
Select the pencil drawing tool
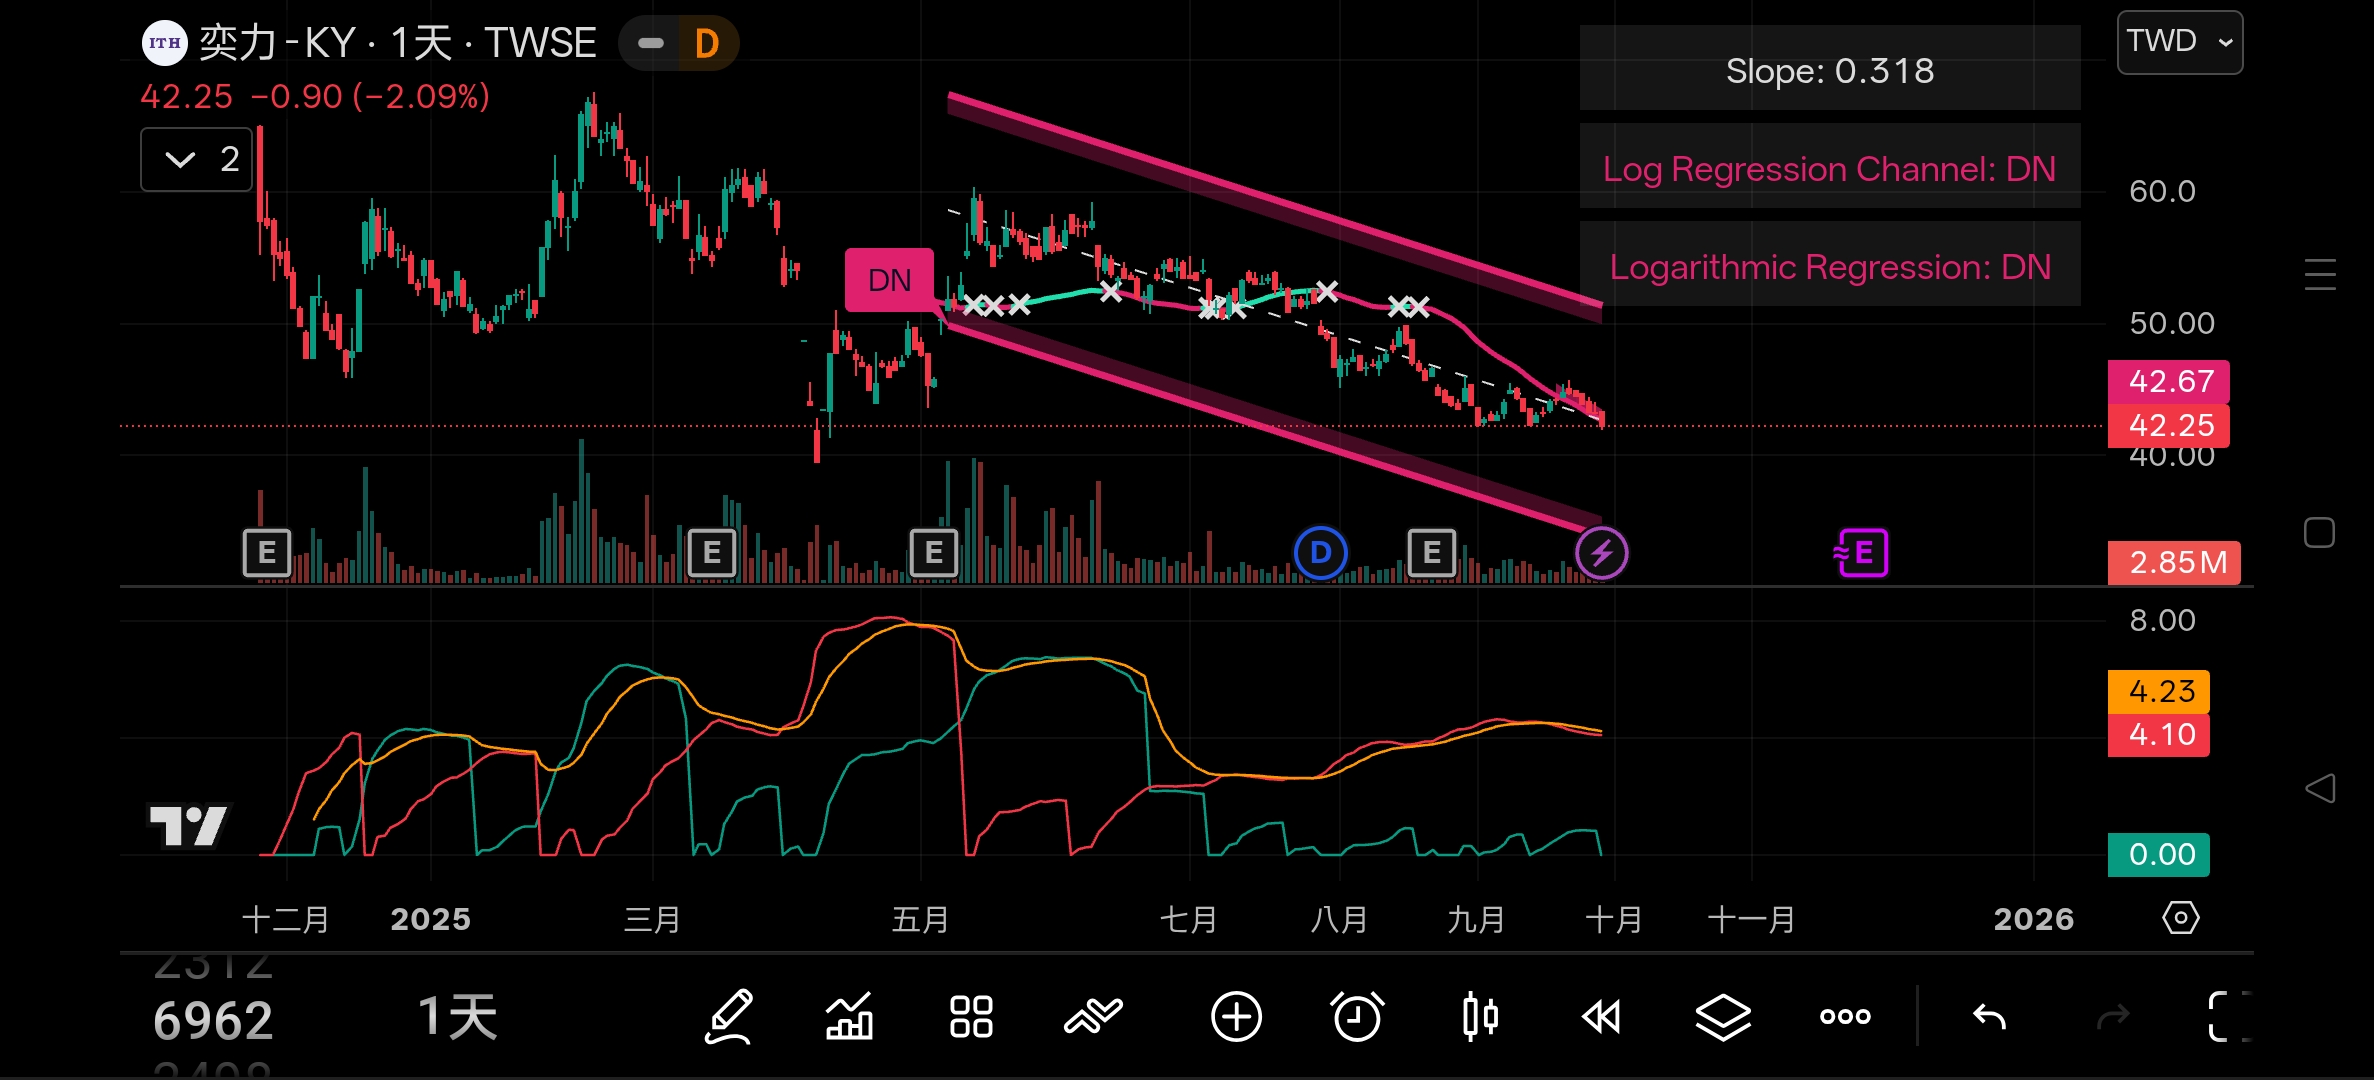(729, 1017)
